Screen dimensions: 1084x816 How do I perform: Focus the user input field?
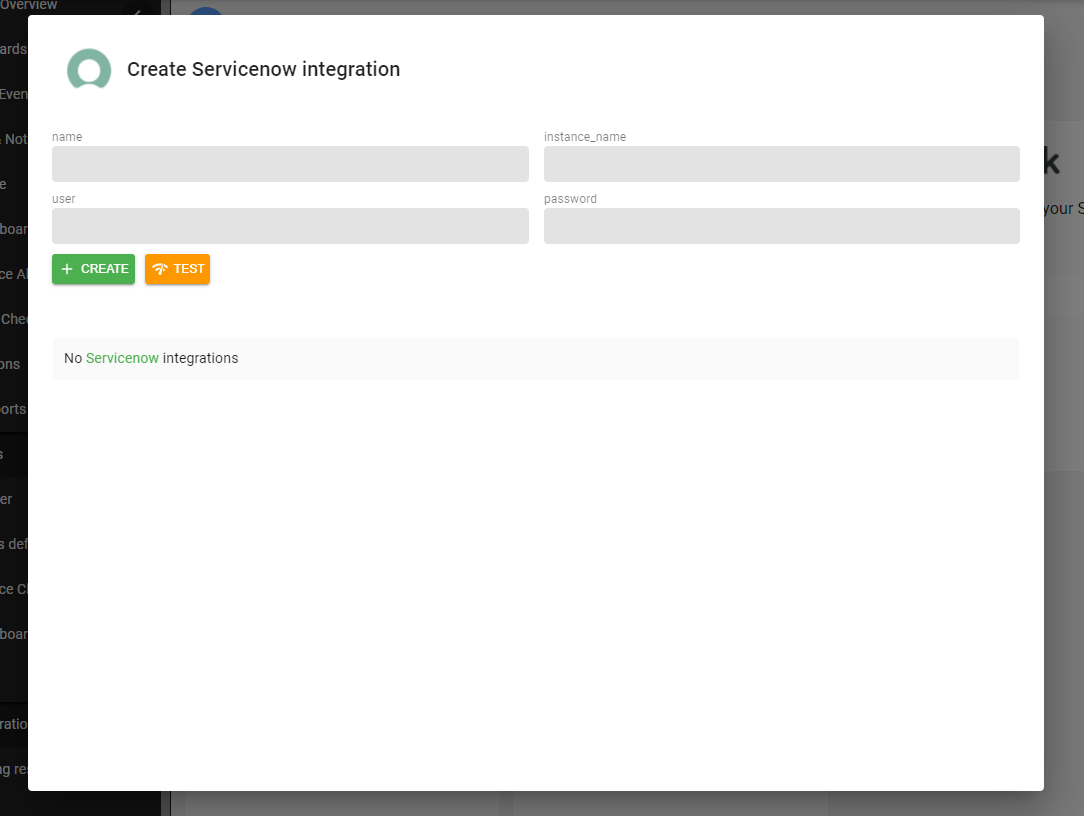pyautogui.click(x=290, y=226)
